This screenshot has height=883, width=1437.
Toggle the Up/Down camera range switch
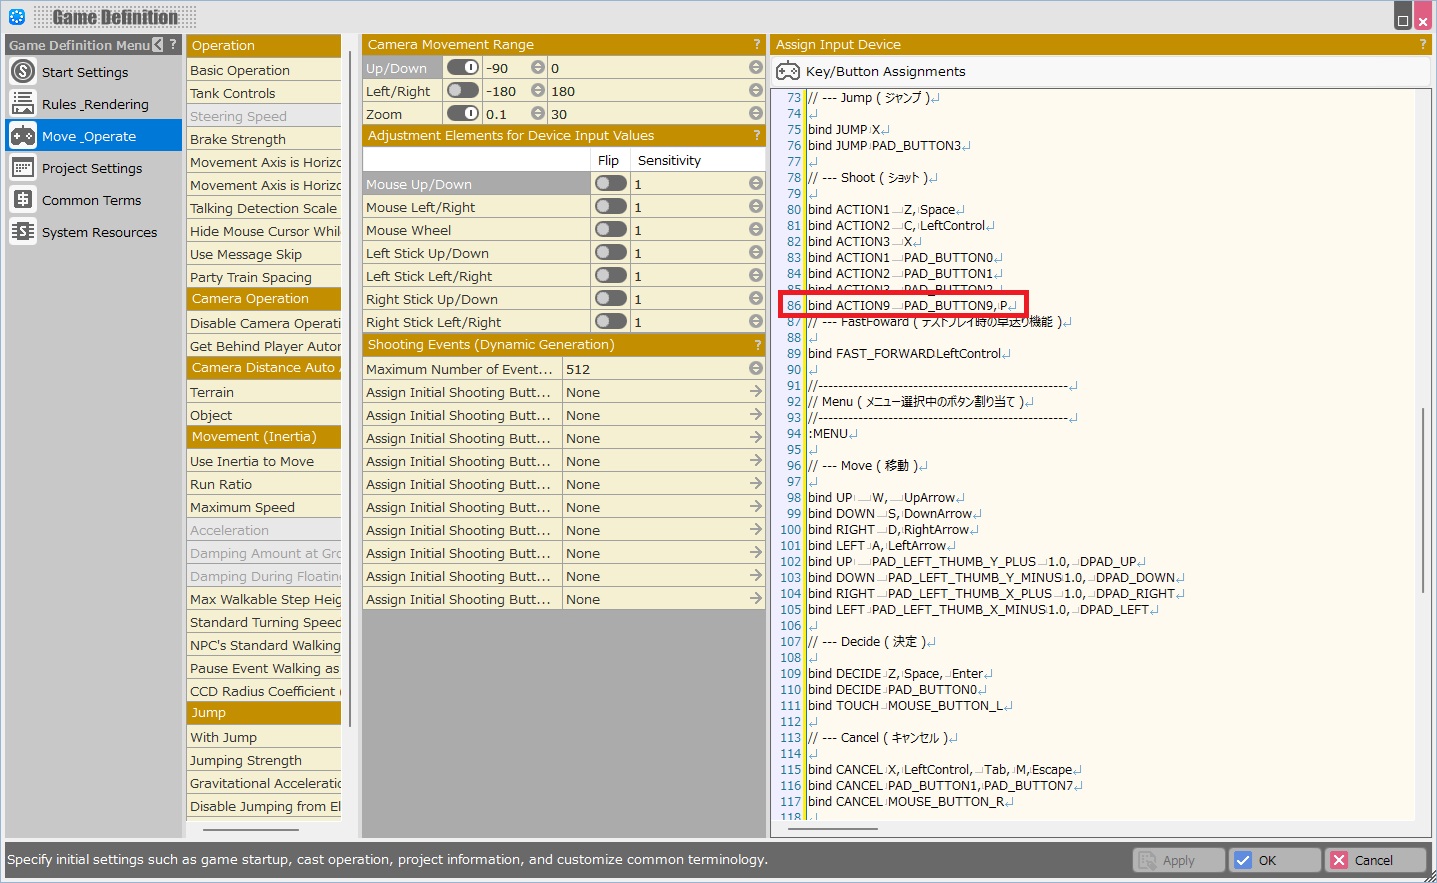[462, 68]
